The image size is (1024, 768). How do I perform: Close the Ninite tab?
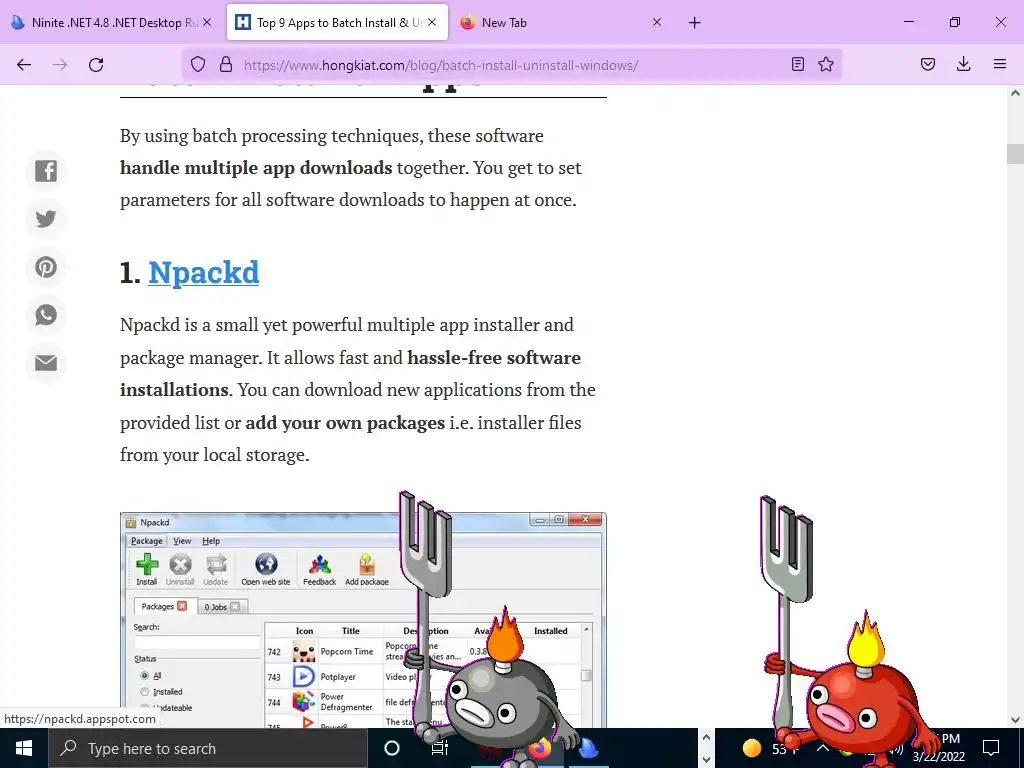[x=207, y=22]
